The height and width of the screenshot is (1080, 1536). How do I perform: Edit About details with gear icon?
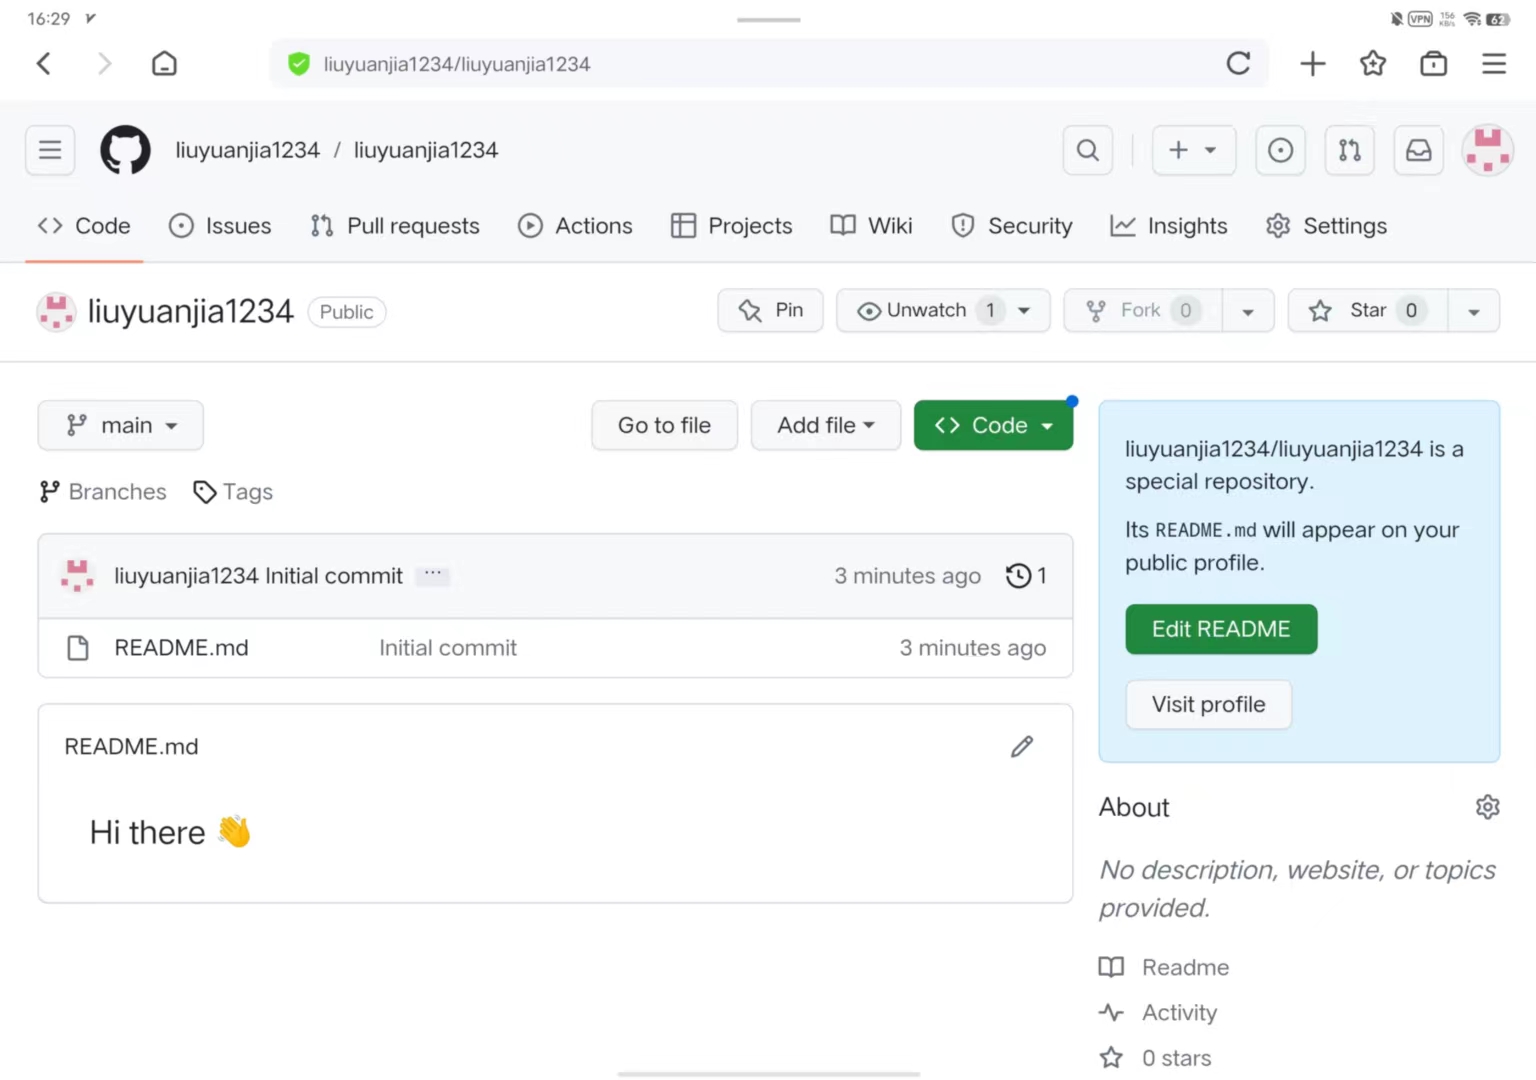click(x=1487, y=807)
